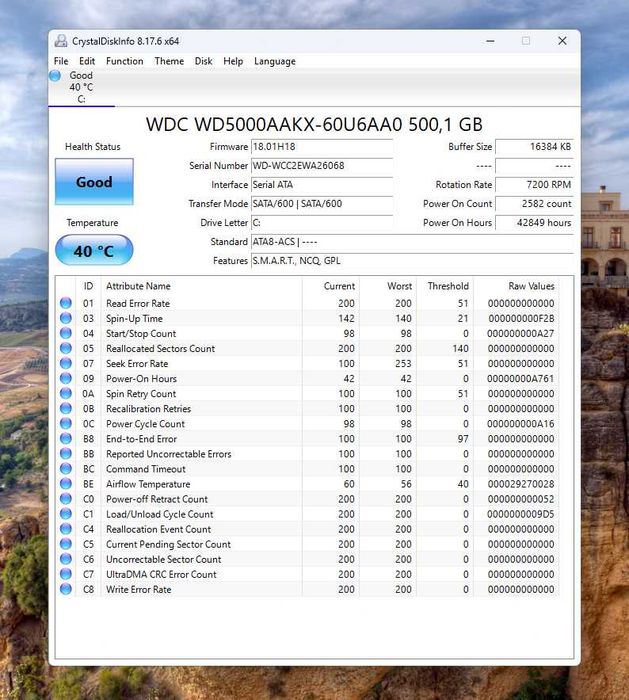Click the Transfer Mode field

(322, 204)
